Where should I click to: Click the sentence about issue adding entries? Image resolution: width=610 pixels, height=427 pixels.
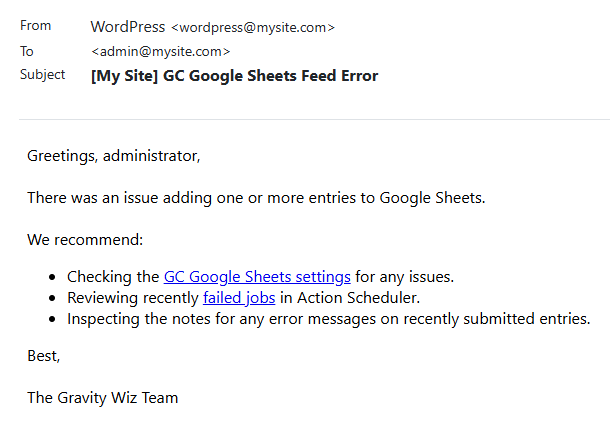256,198
